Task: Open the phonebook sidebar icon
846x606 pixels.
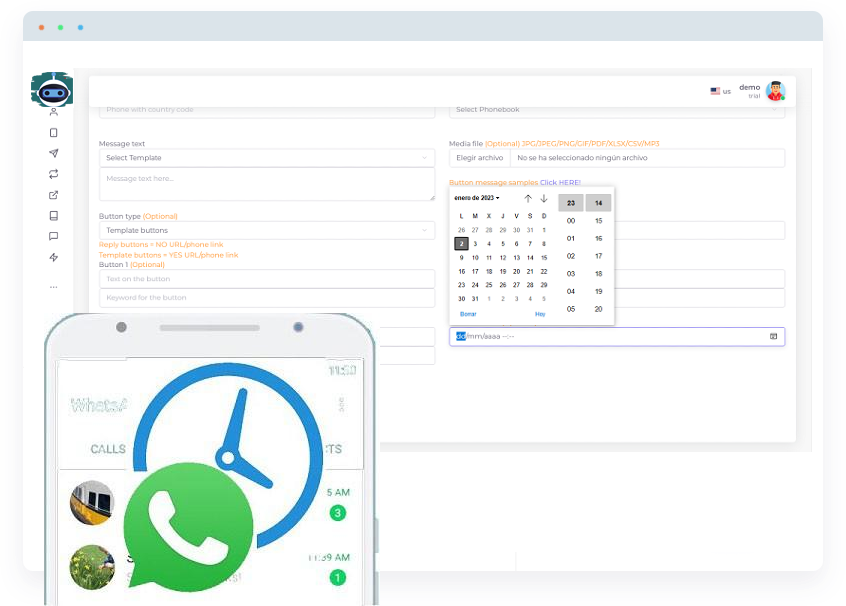Action: (53, 216)
